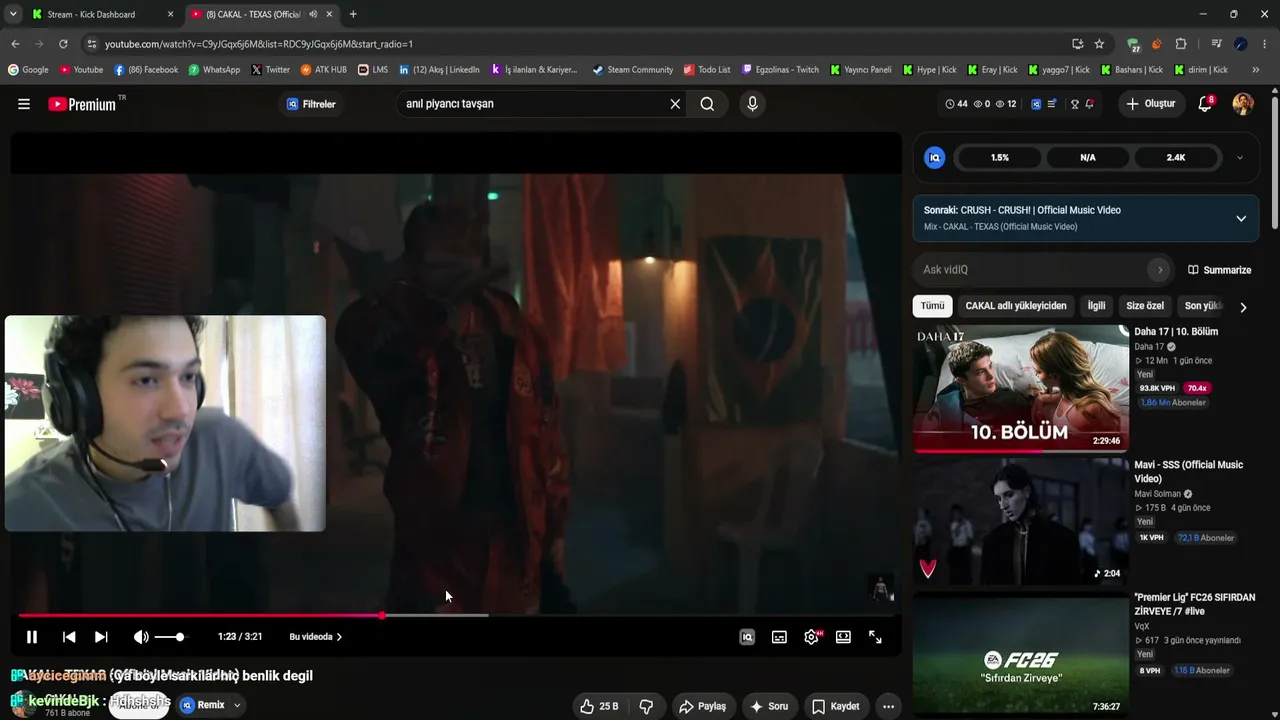Enter fullscreen mode
Viewport: 1280px width, 720px height.
(875, 637)
